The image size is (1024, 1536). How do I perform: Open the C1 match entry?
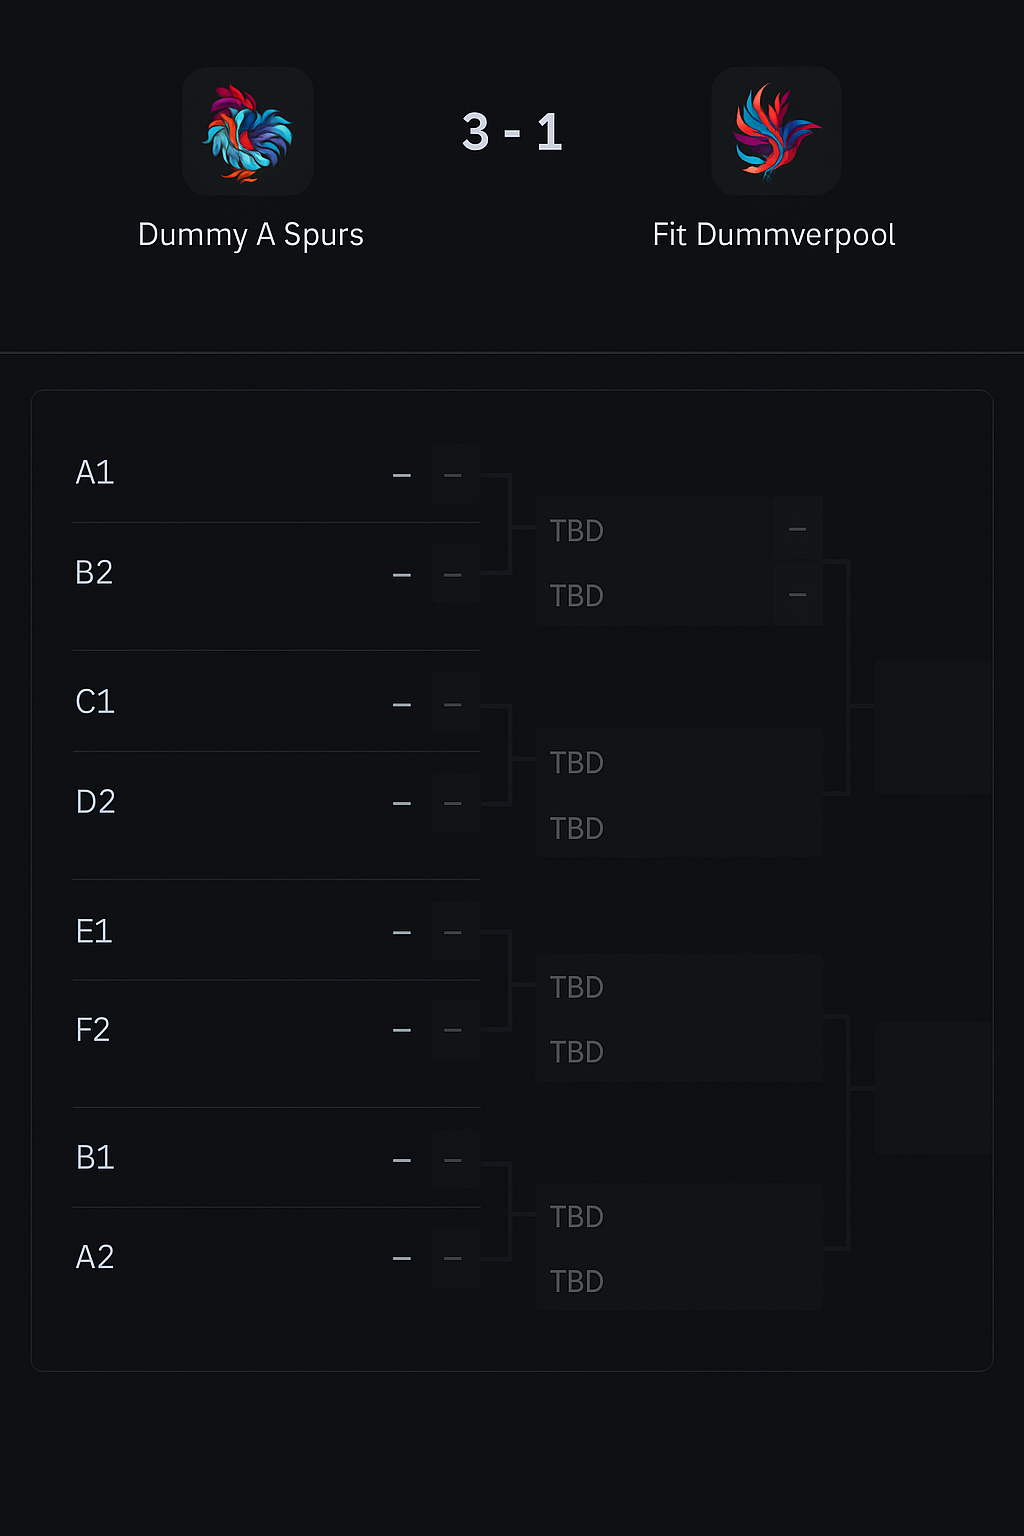[x=96, y=700]
